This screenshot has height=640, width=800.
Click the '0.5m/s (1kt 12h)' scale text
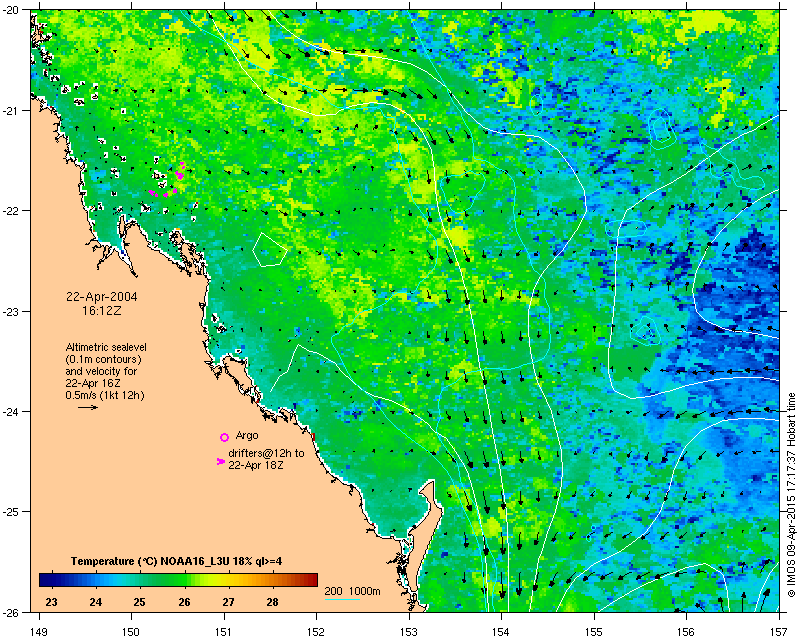click(105, 396)
